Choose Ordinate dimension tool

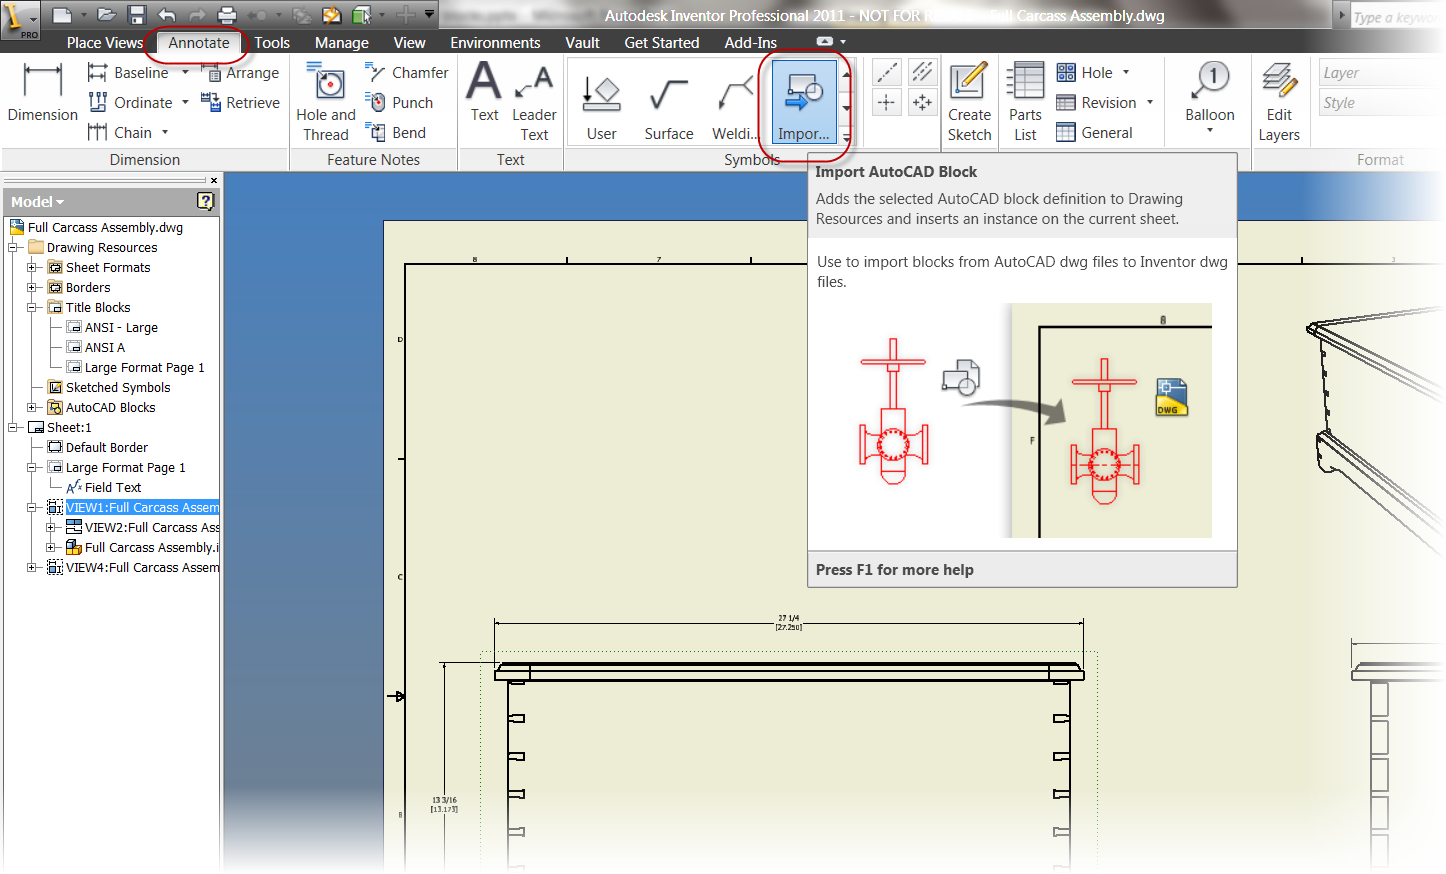[130, 102]
